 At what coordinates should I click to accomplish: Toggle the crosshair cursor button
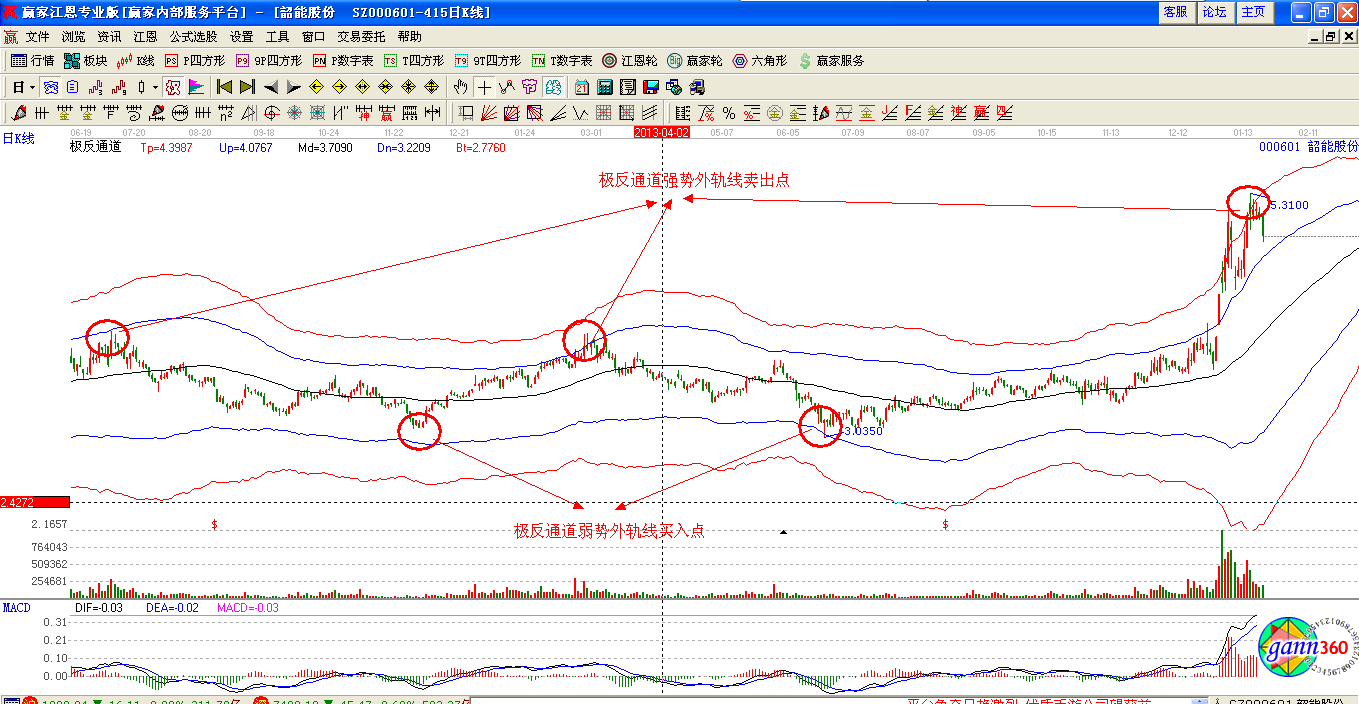[x=484, y=87]
